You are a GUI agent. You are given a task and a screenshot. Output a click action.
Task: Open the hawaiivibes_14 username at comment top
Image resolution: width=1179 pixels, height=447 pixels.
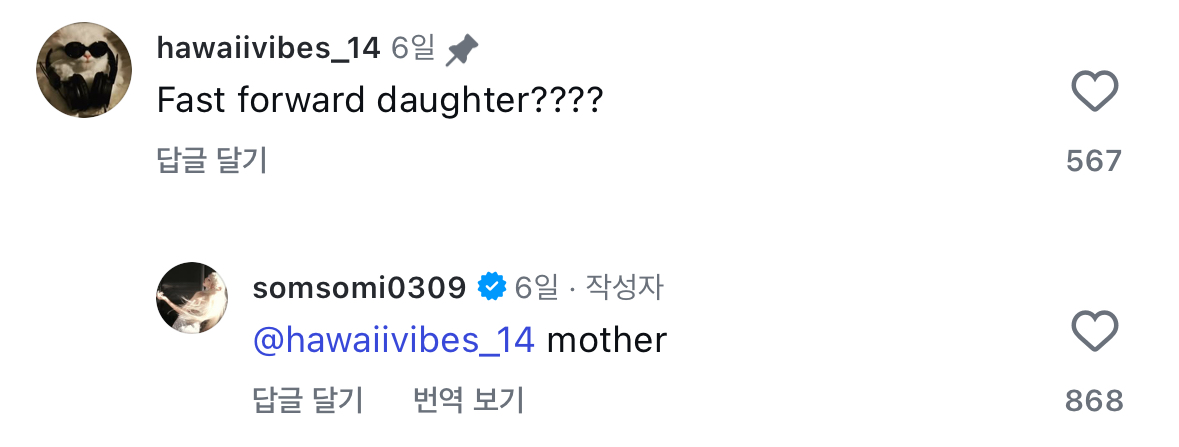click(268, 48)
